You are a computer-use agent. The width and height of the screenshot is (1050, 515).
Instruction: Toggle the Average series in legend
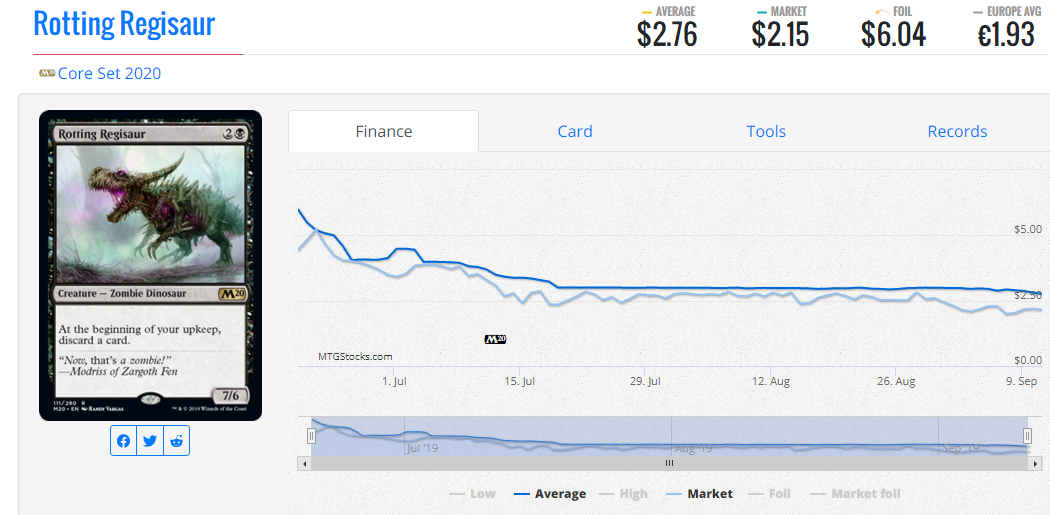point(550,494)
